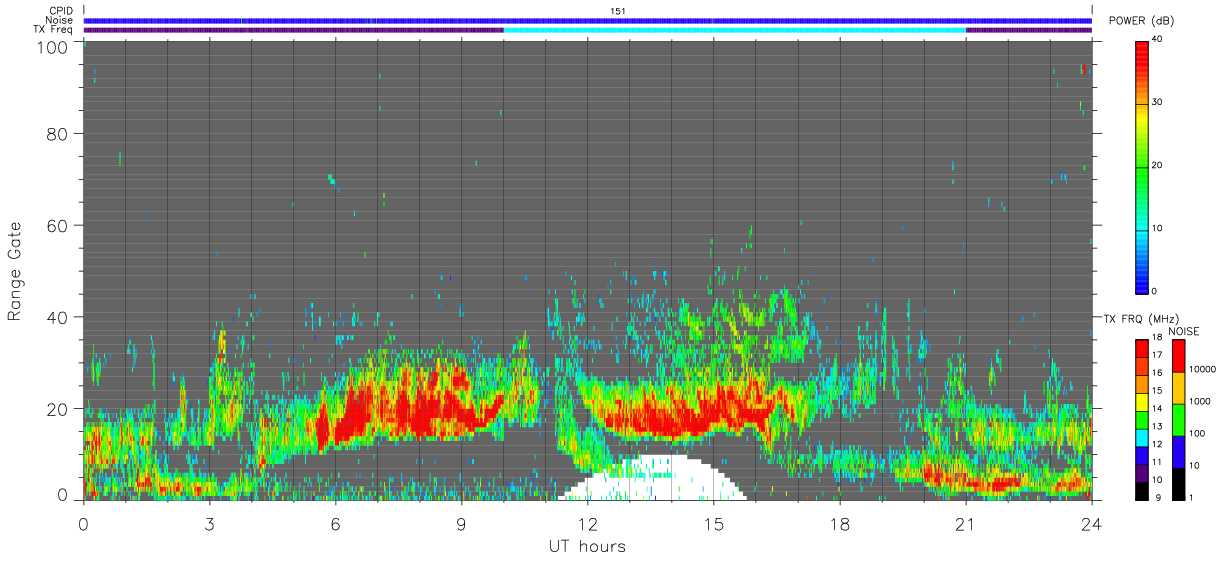Viewport: 1228px width, 567px height.
Task: Click the noise scale label '10000'
Action: tap(1201, 370)
